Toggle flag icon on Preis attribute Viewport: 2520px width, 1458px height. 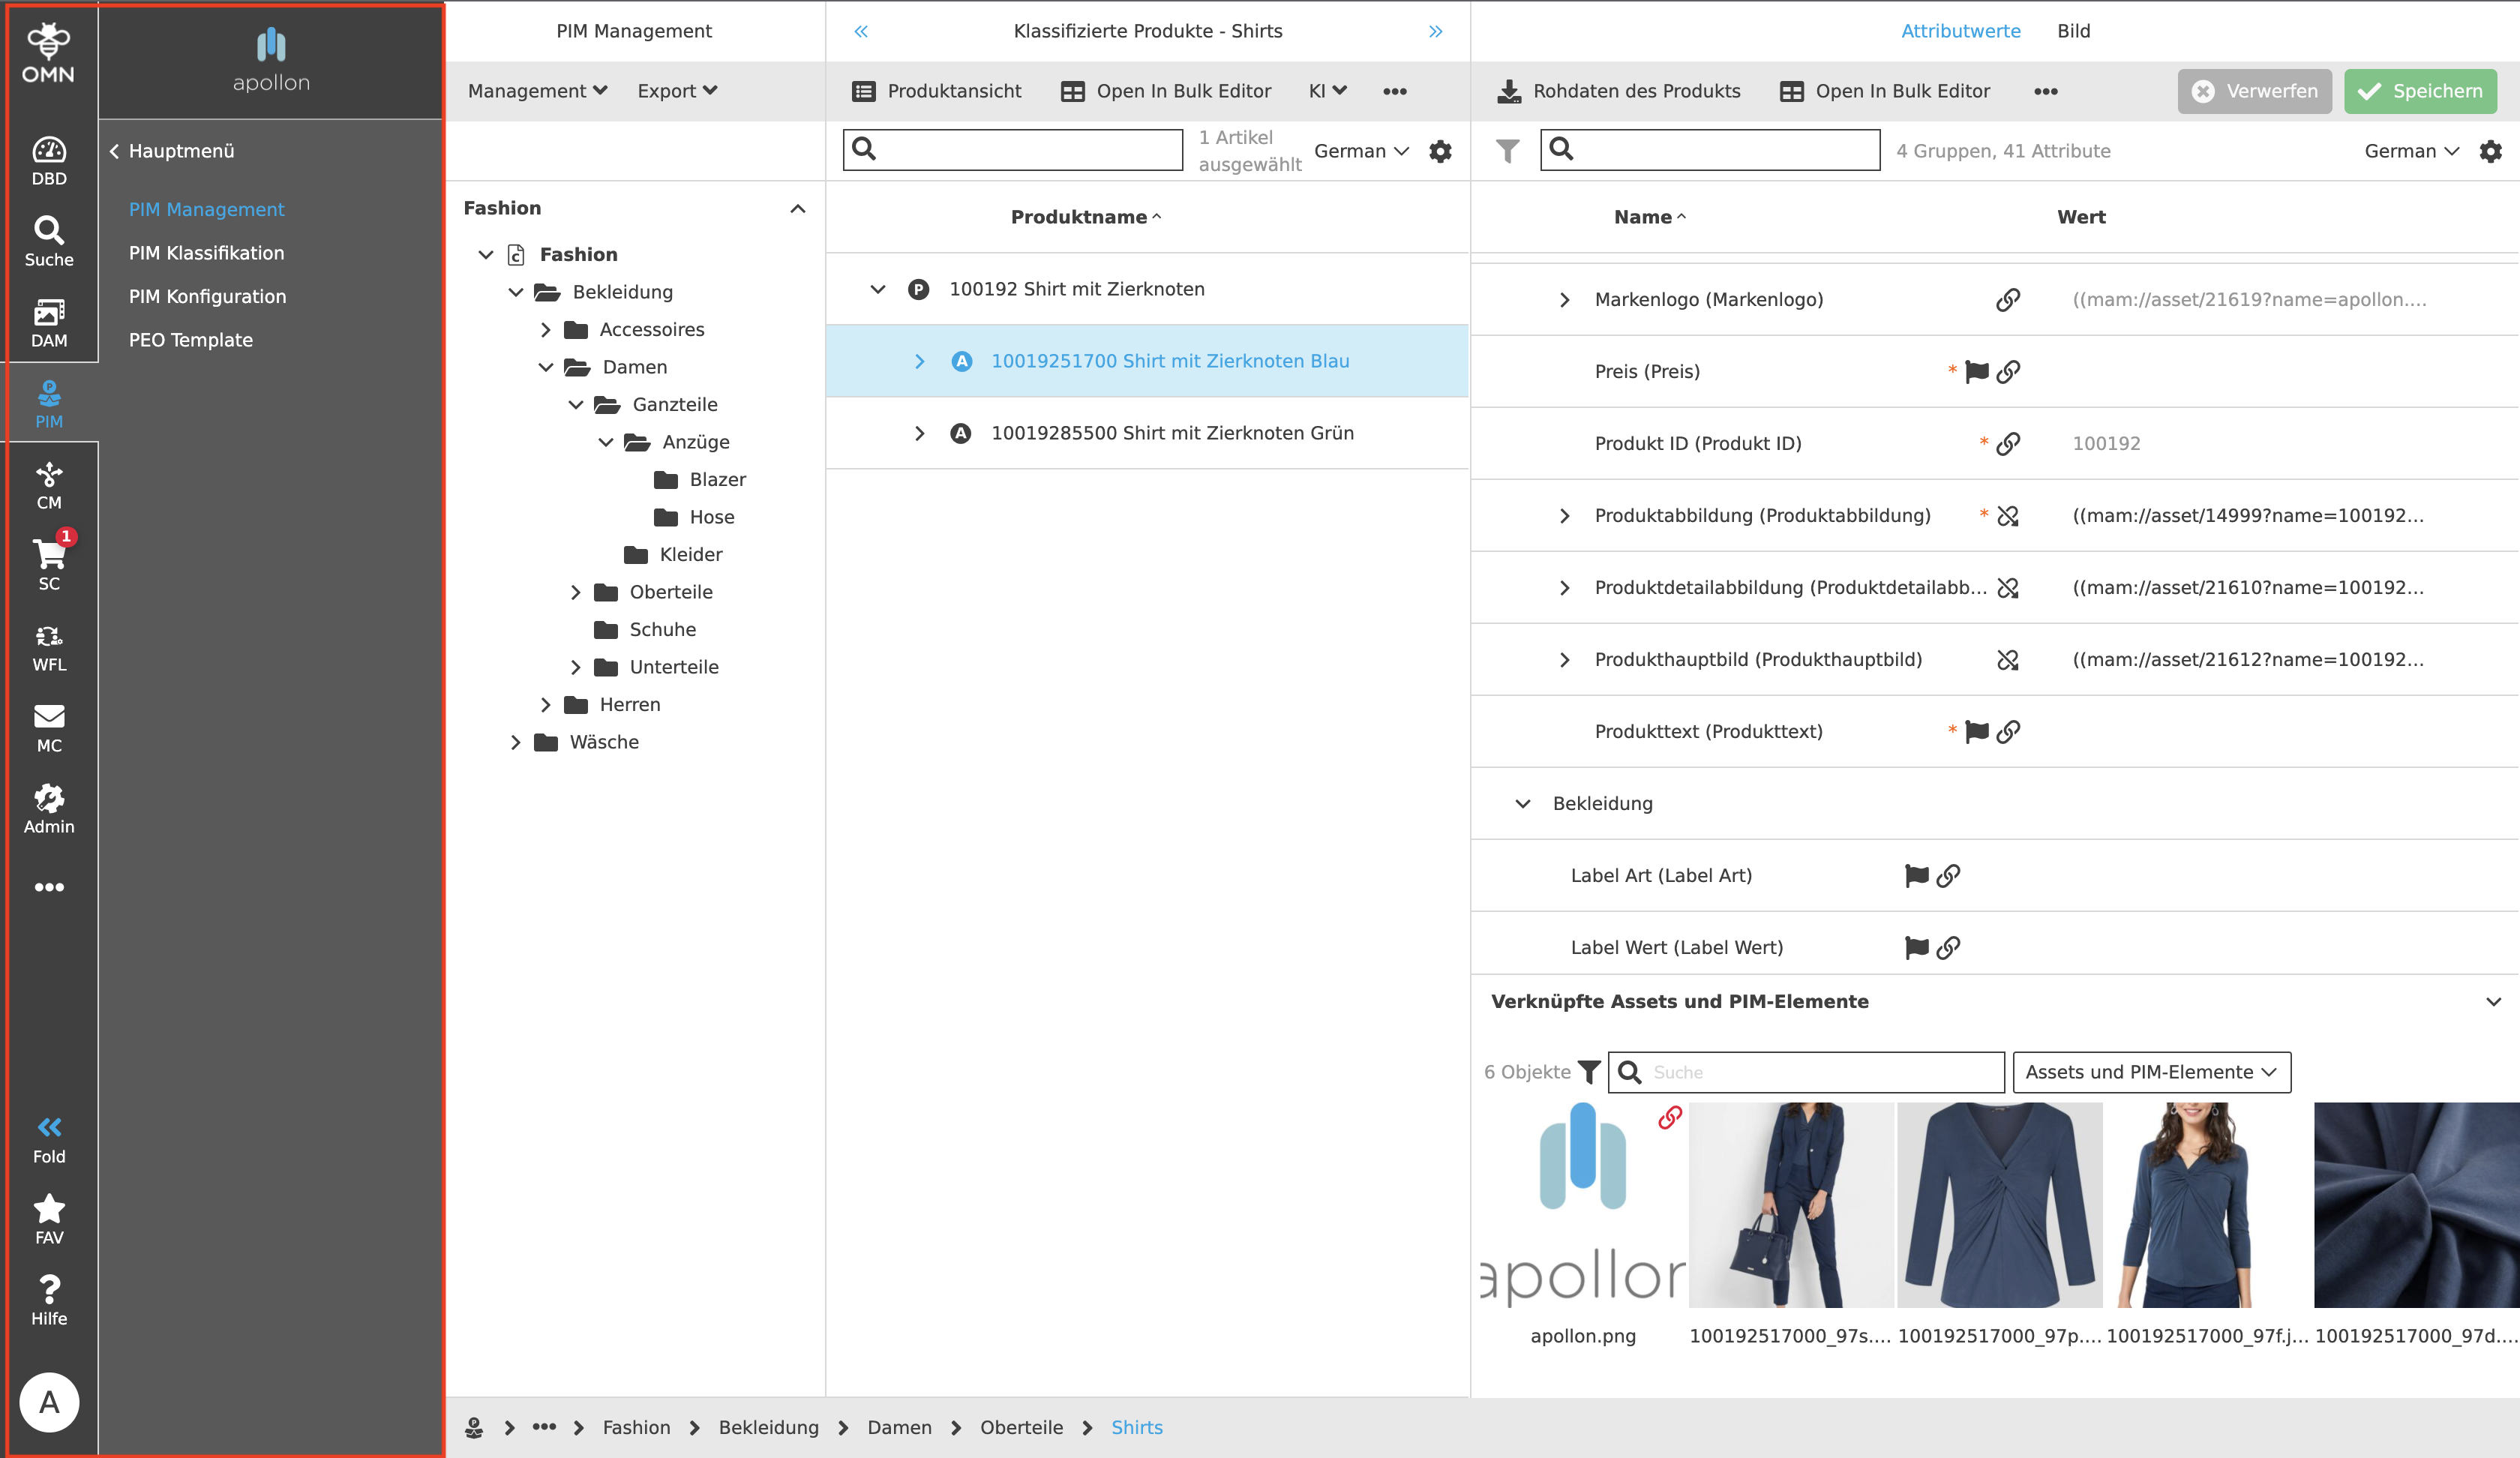tap(1976, 372)
